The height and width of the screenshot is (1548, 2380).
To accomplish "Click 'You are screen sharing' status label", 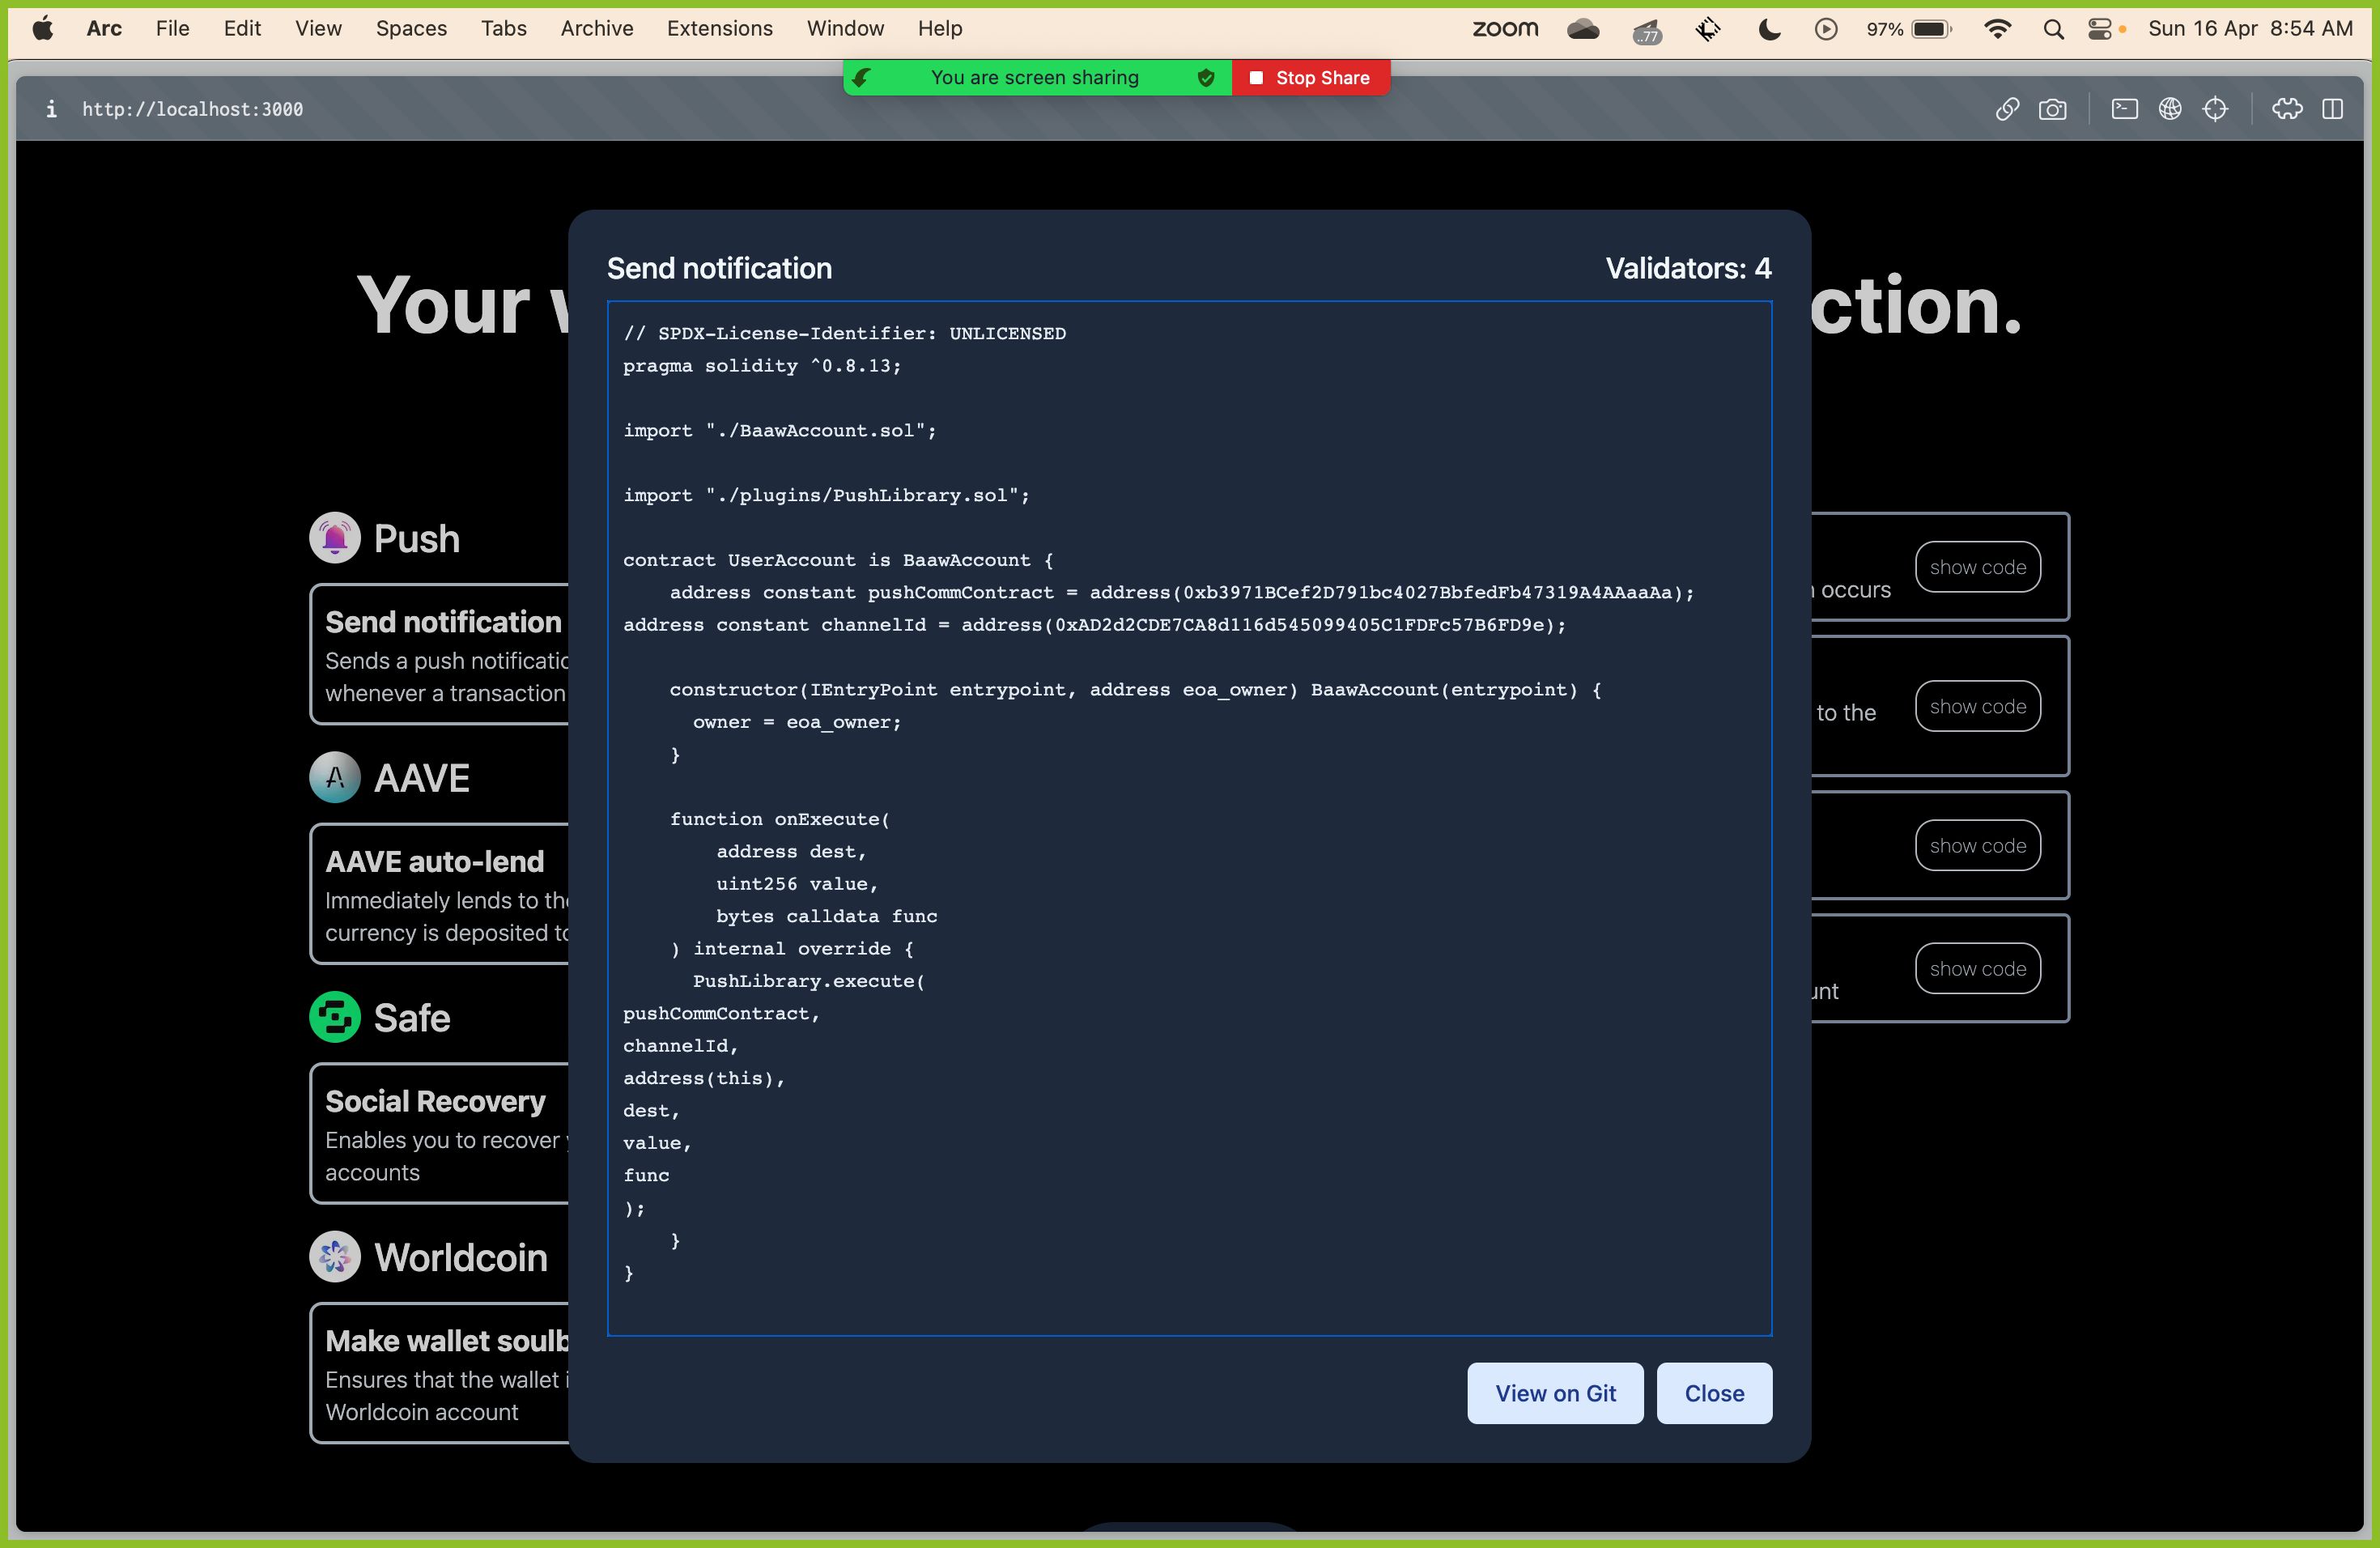I will (x=1034, y=78).
